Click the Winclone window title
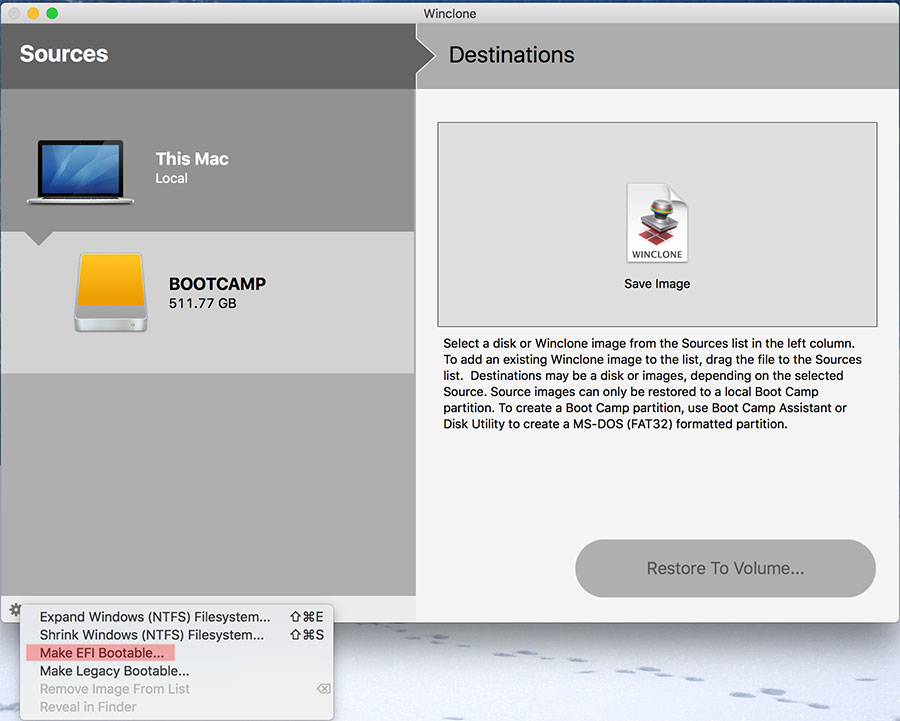Viewport: 900px width, 721px height. tap(450, 13)
